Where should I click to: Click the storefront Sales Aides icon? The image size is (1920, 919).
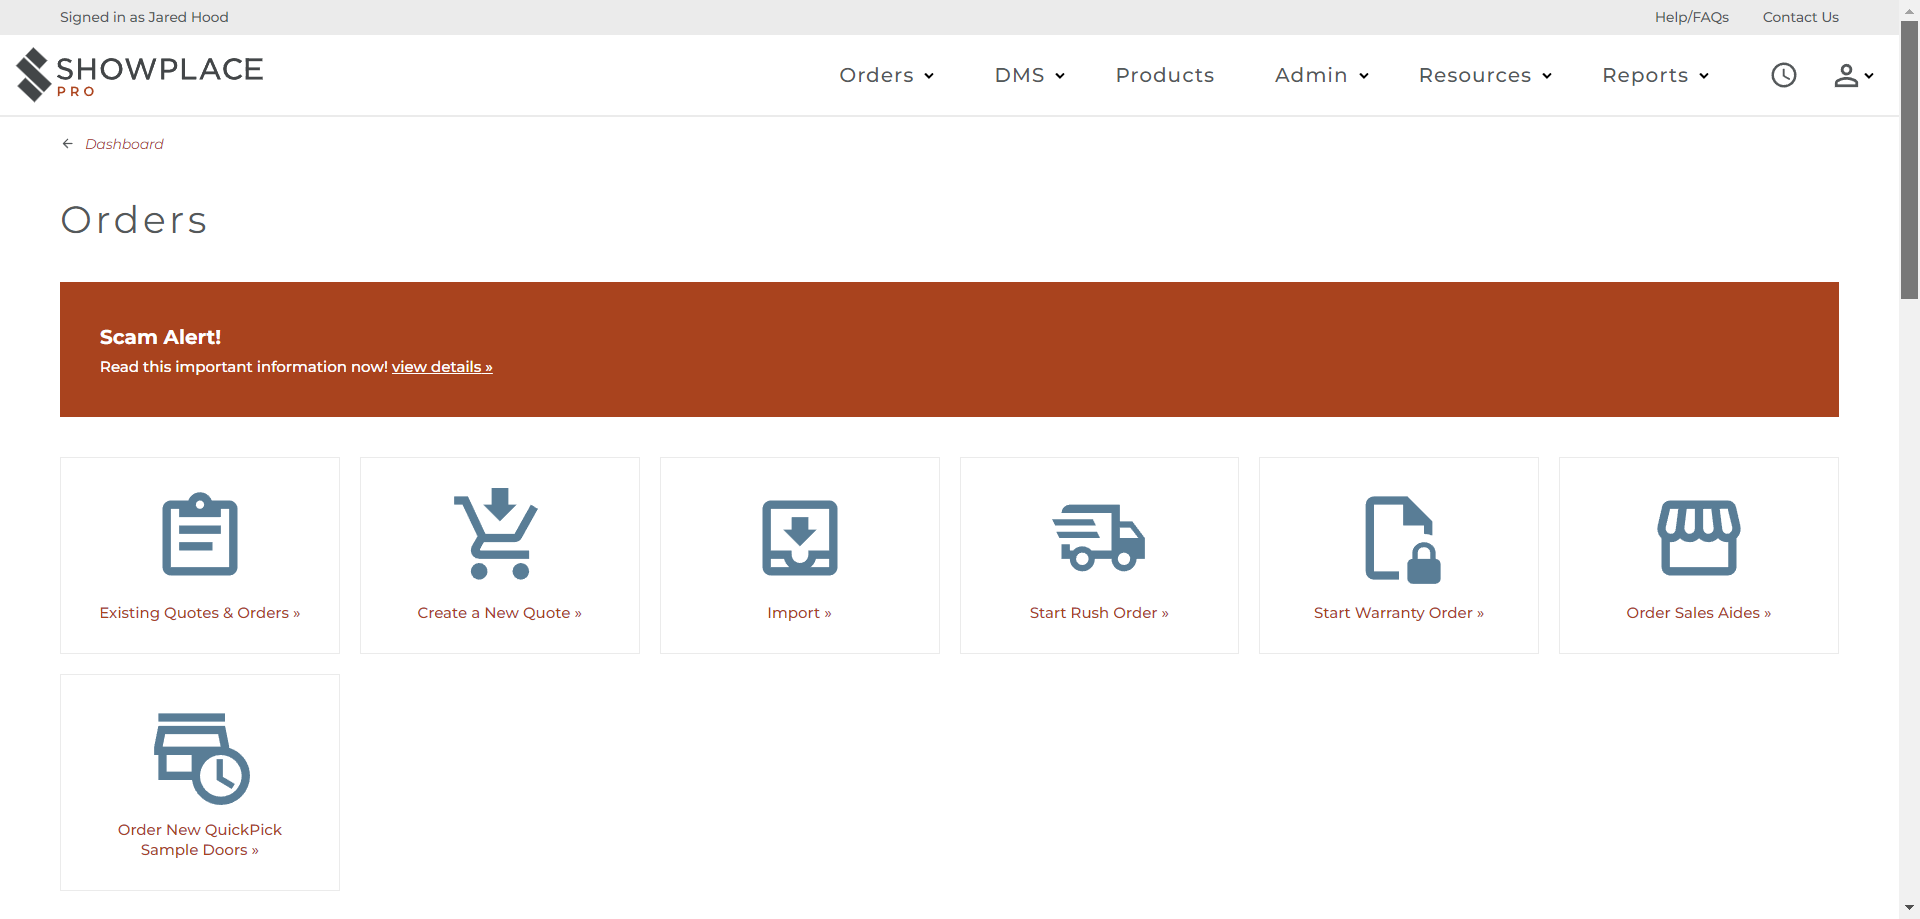[x=1699, y=538]
